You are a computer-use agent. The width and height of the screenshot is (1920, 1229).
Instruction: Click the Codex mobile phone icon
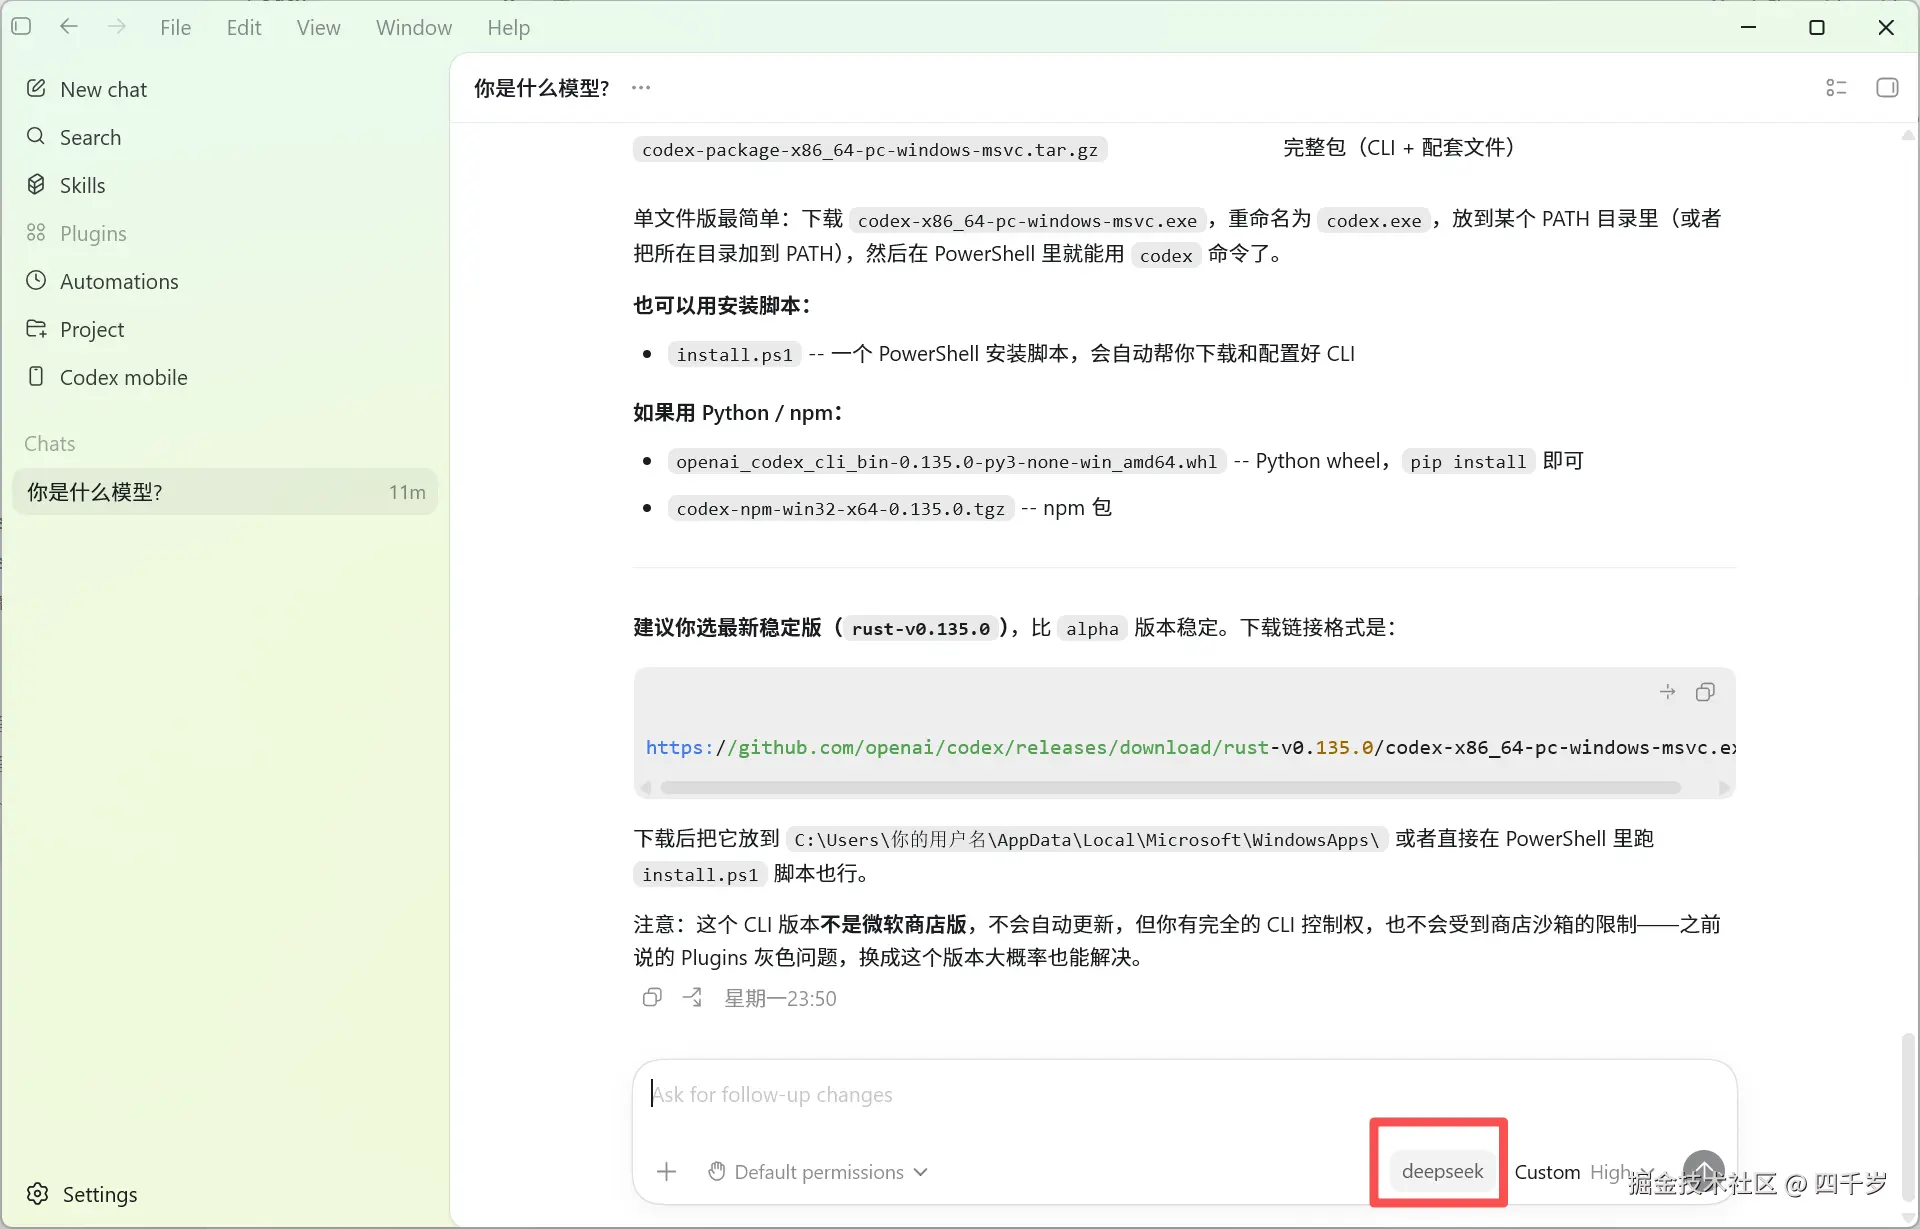[x=36, y=376]
